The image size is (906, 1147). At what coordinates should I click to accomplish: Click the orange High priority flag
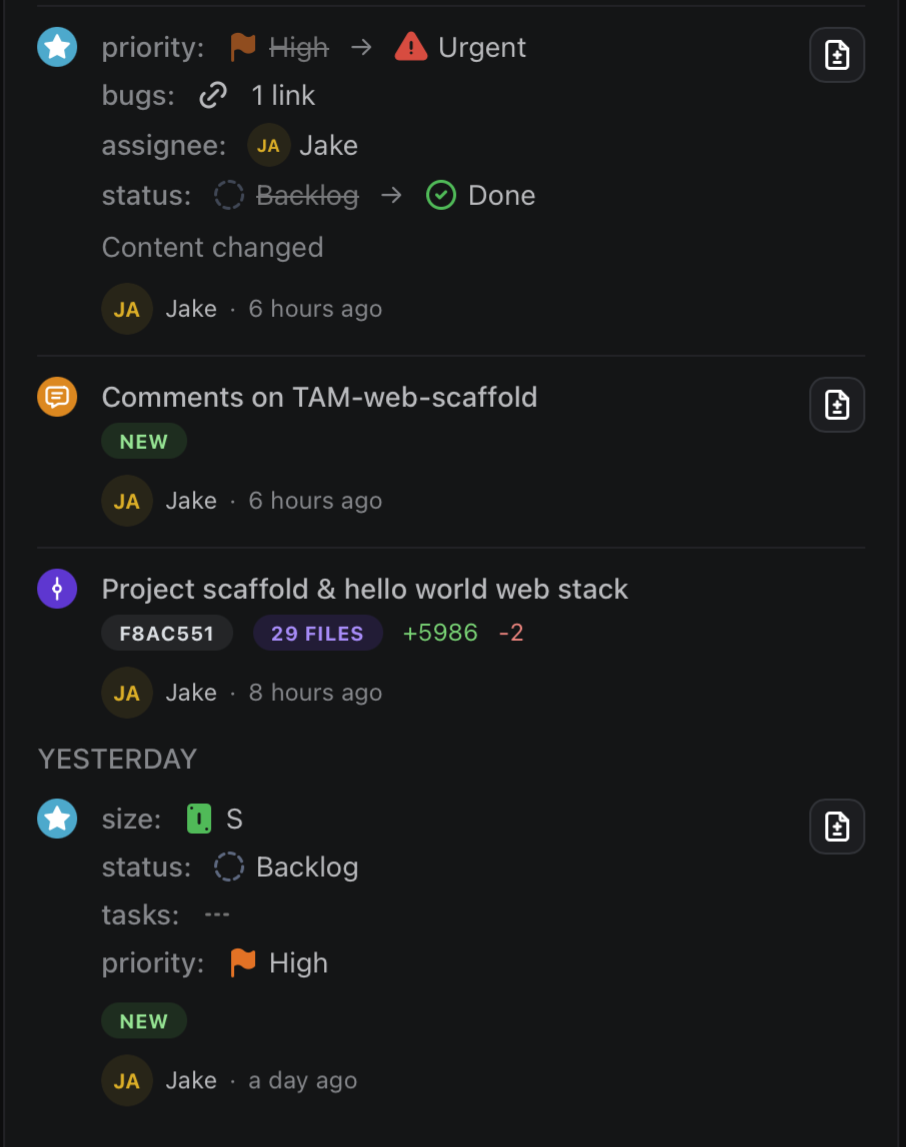coord(243,963)
